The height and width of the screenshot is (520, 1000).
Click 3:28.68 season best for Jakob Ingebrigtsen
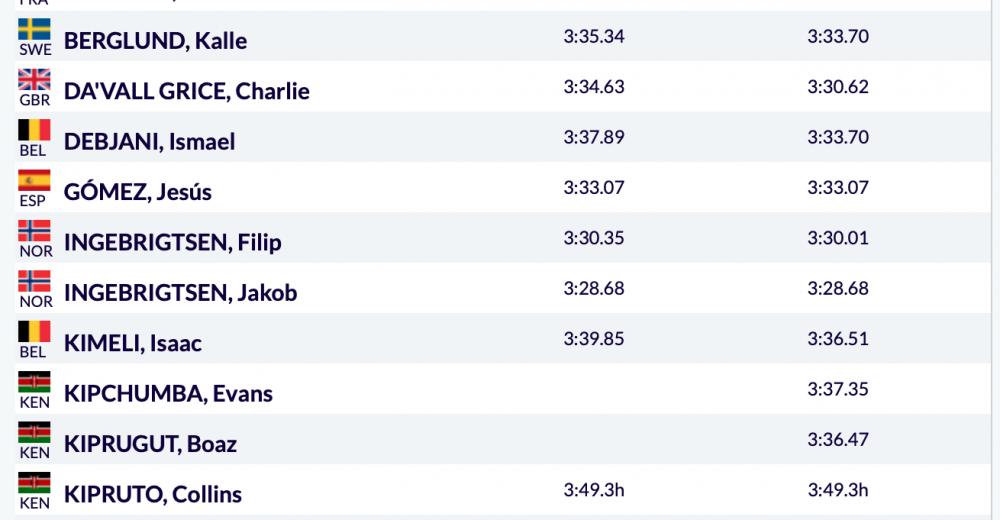[594, 288]
